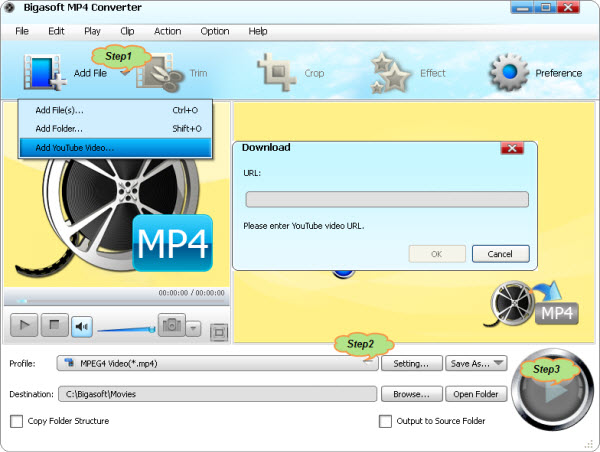Select Add YouTube Video... entry
600x452 pixels.
point(116,148)
